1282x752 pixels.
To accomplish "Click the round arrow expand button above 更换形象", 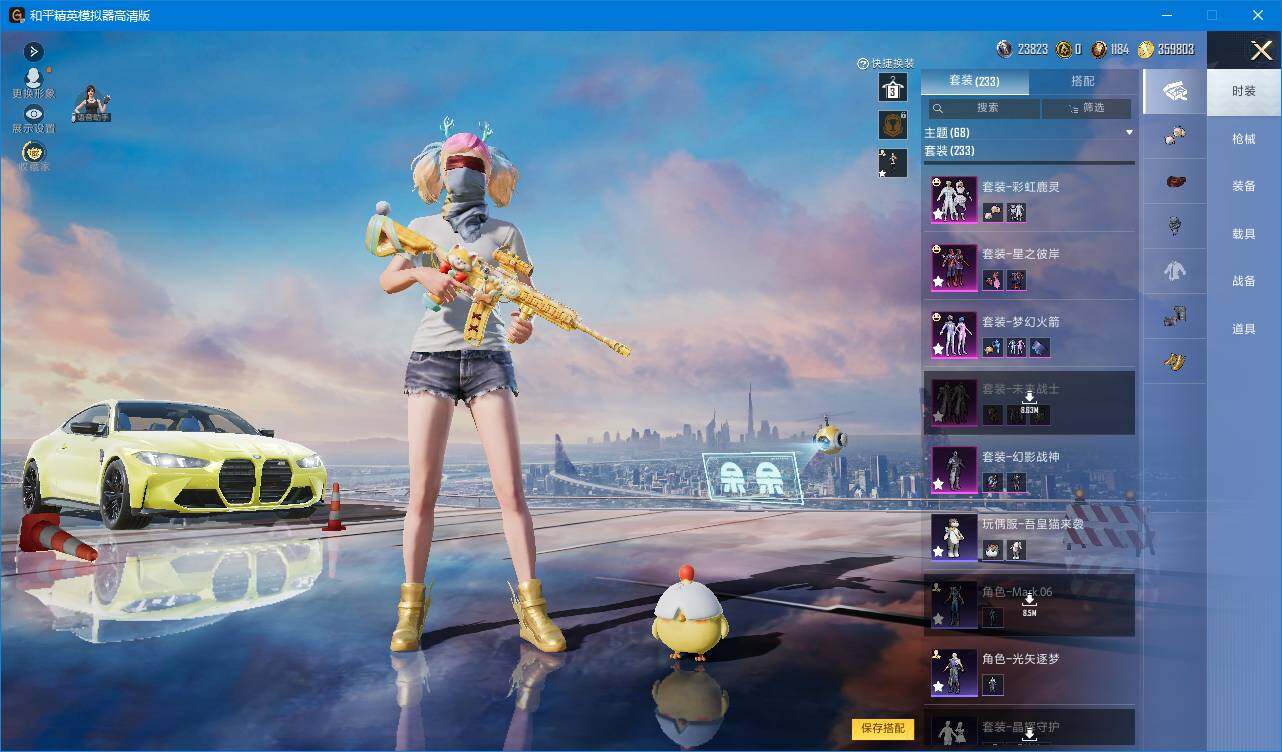I will pos(33,51).
